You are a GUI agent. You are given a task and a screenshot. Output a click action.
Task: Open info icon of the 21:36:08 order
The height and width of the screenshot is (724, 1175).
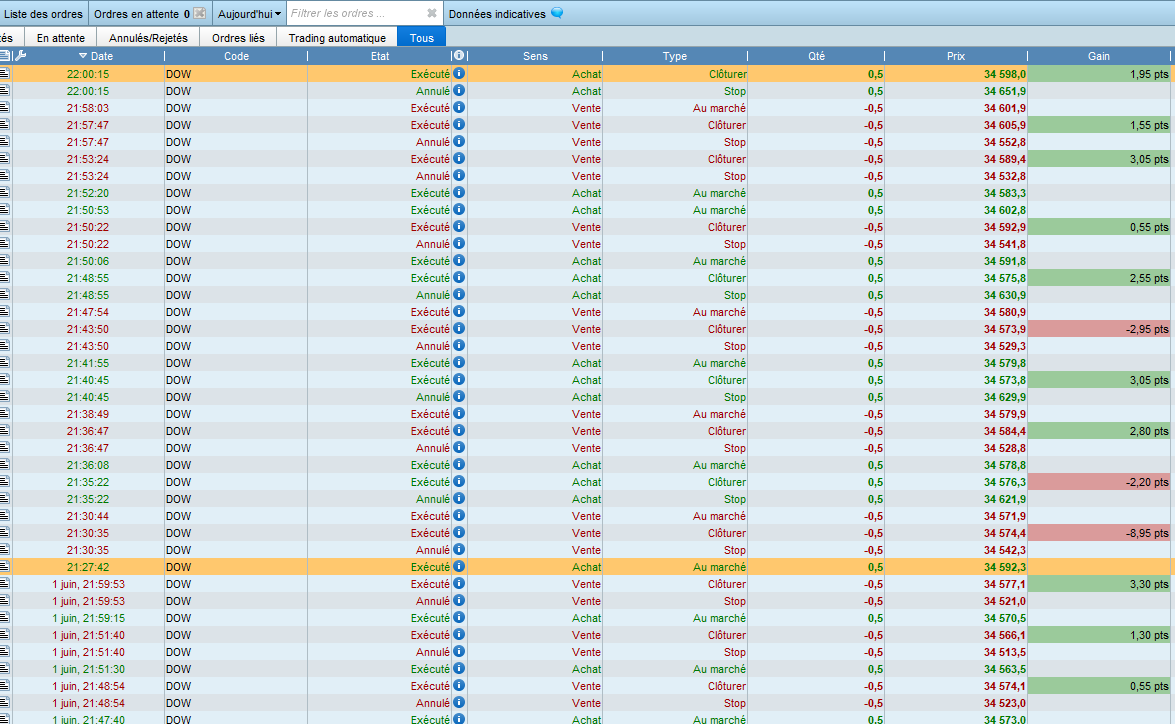pos(459,464)
